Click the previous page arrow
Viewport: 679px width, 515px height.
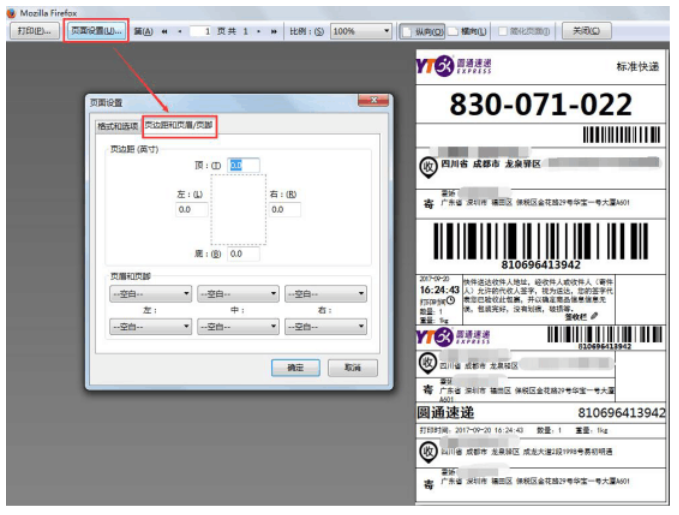(180, 31)
